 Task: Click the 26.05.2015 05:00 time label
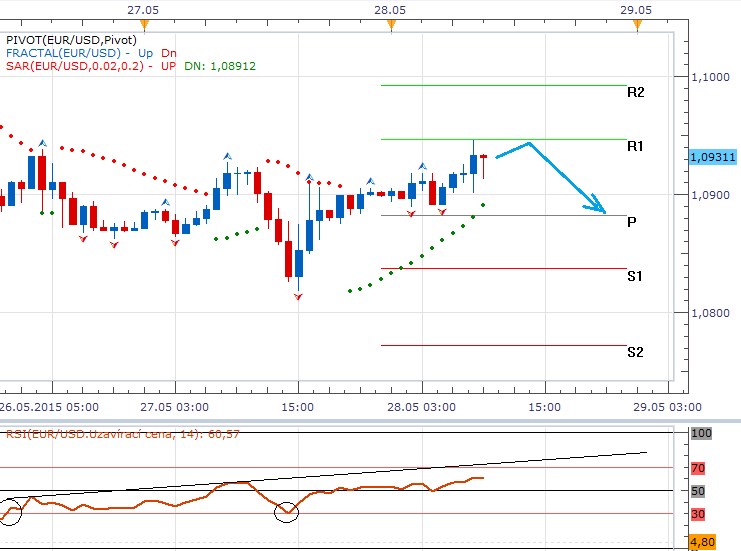click(49, 407)
